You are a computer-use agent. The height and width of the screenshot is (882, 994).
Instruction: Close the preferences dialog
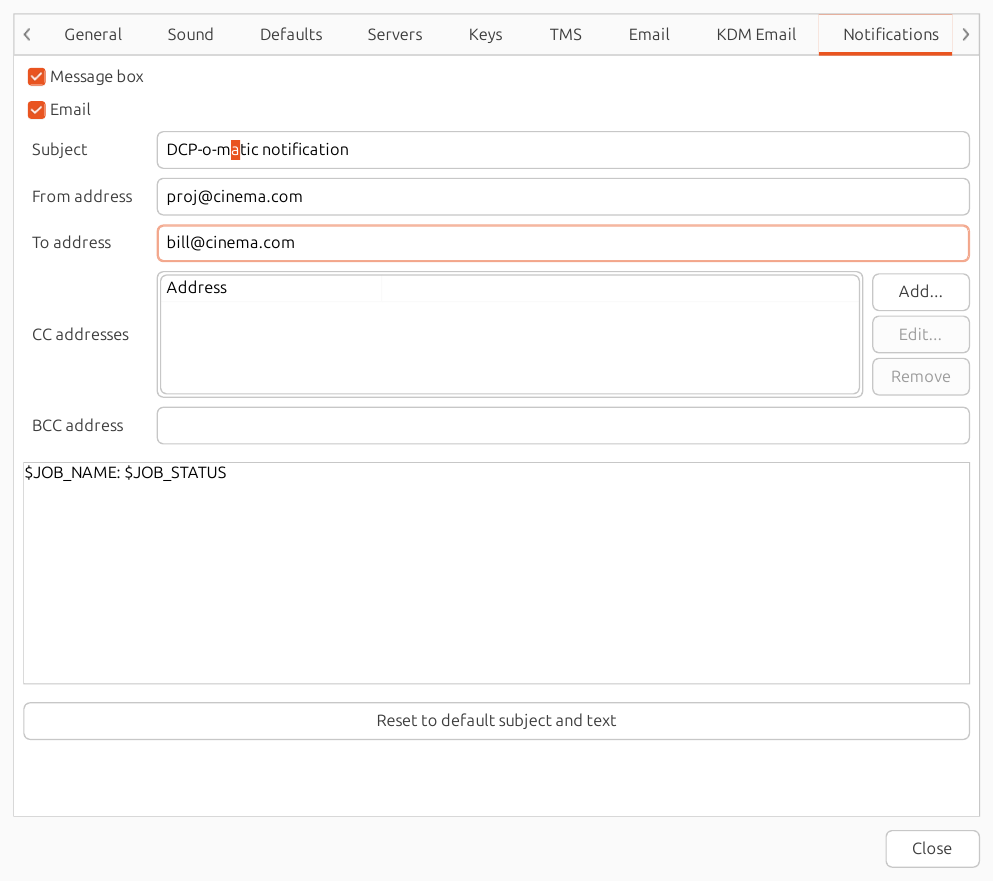[x=932, y=848]
